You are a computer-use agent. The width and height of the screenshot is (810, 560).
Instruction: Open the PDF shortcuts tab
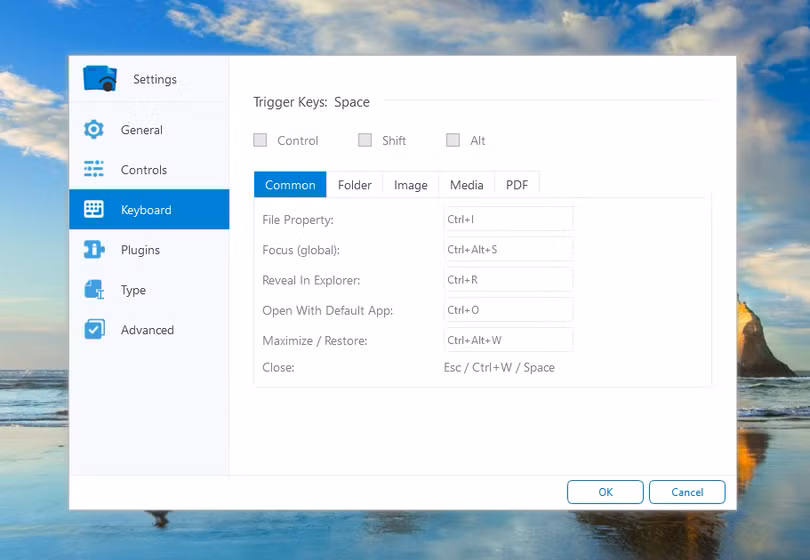coord(517,185)
